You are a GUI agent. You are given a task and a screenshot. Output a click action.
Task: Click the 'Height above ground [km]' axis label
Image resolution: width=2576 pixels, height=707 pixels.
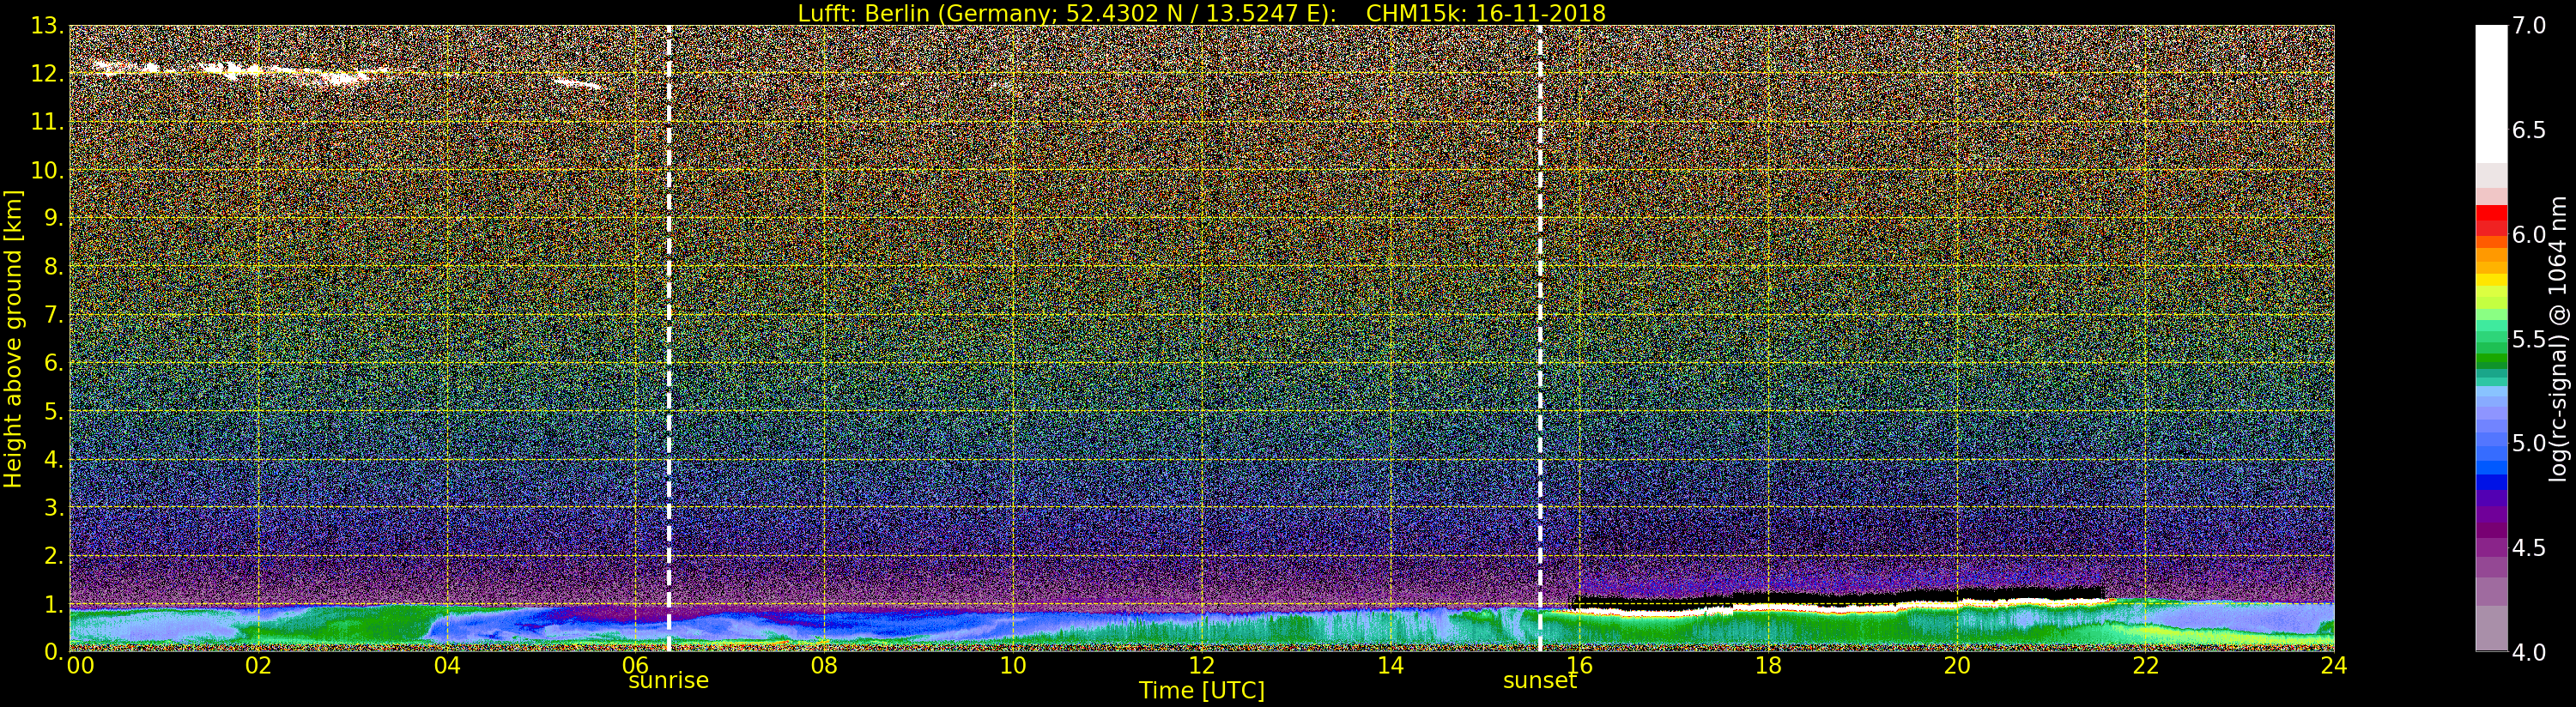click(x=13, y=339)
